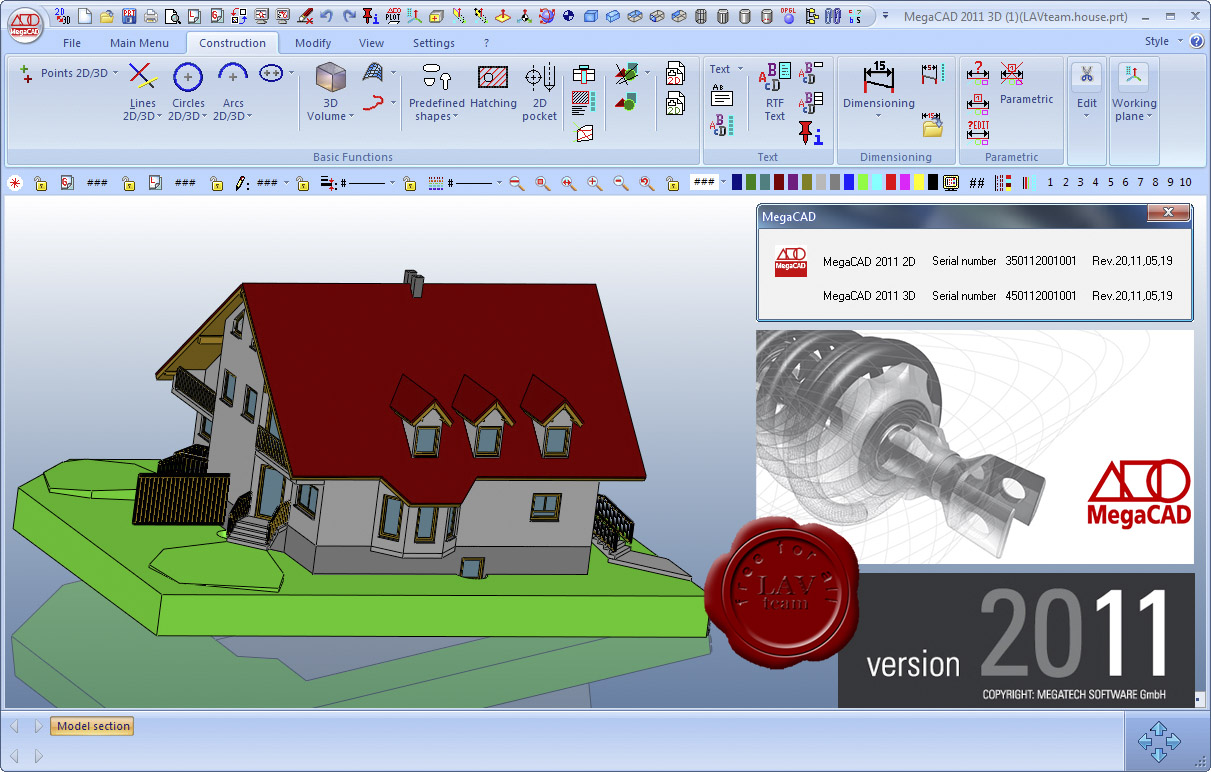Close the MegaCAD about dialog
The width and height of the screenshot is (1211, 772).
(1168, 212)
